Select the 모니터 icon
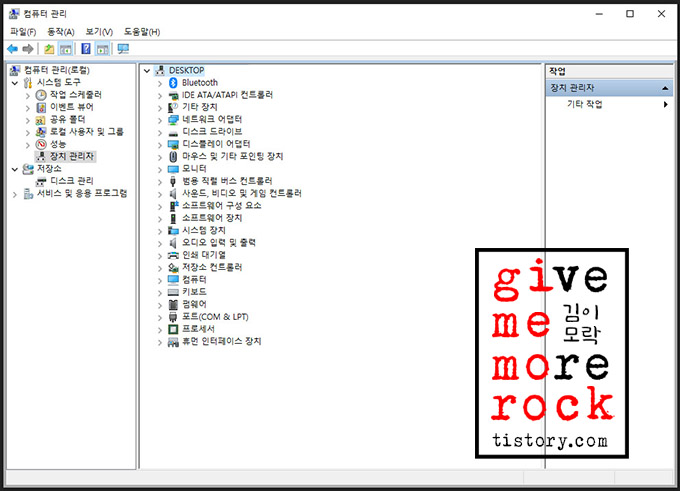Image resolution: width=680 pixels, height=491 pixels. coord(173,169)
